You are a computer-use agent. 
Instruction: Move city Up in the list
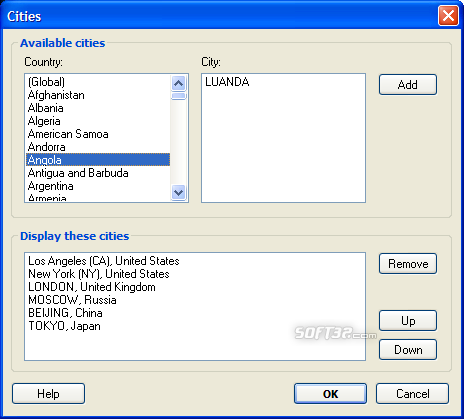pos(408,321)
